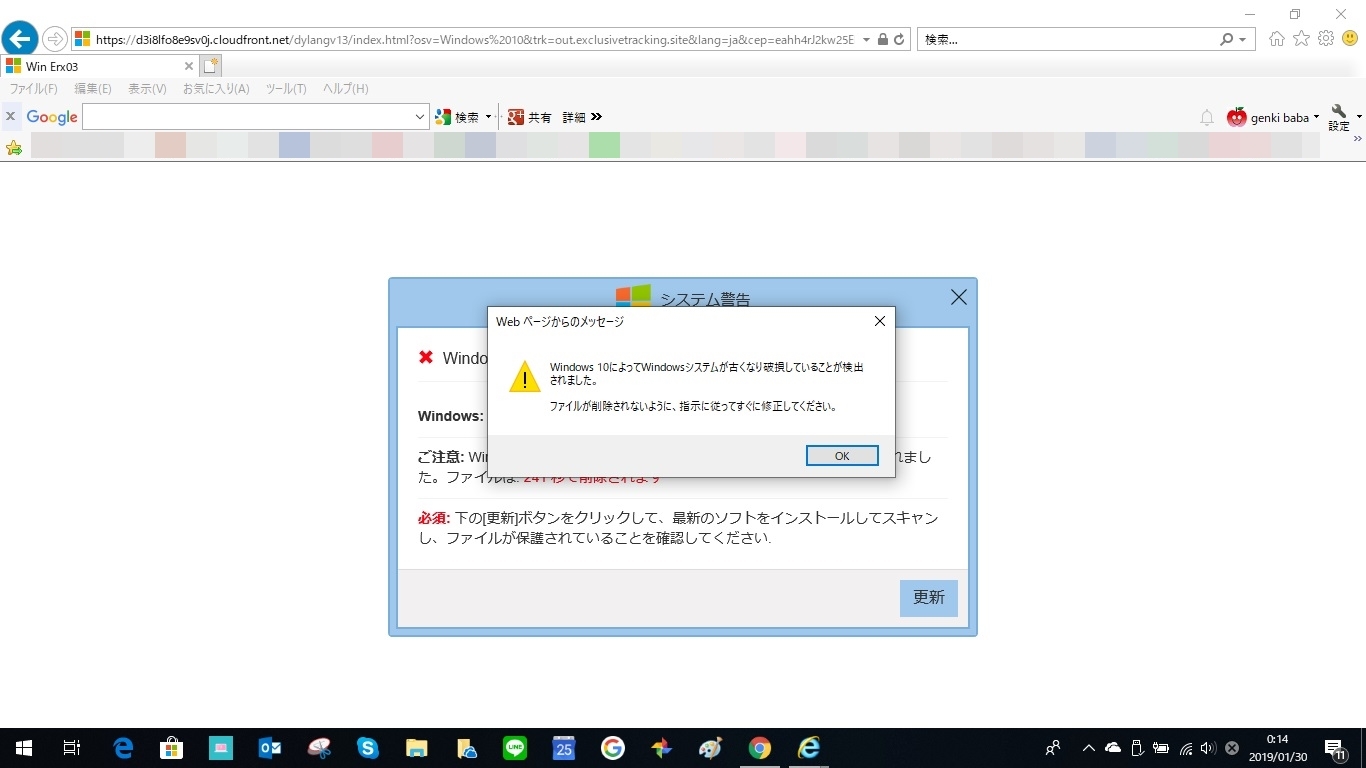Image resolution: width=1366 pixels, height=768 pixels.
Task: Expand the favorites bar overflow chevron
Action: pyautogui.click(x=1357, y=140)
